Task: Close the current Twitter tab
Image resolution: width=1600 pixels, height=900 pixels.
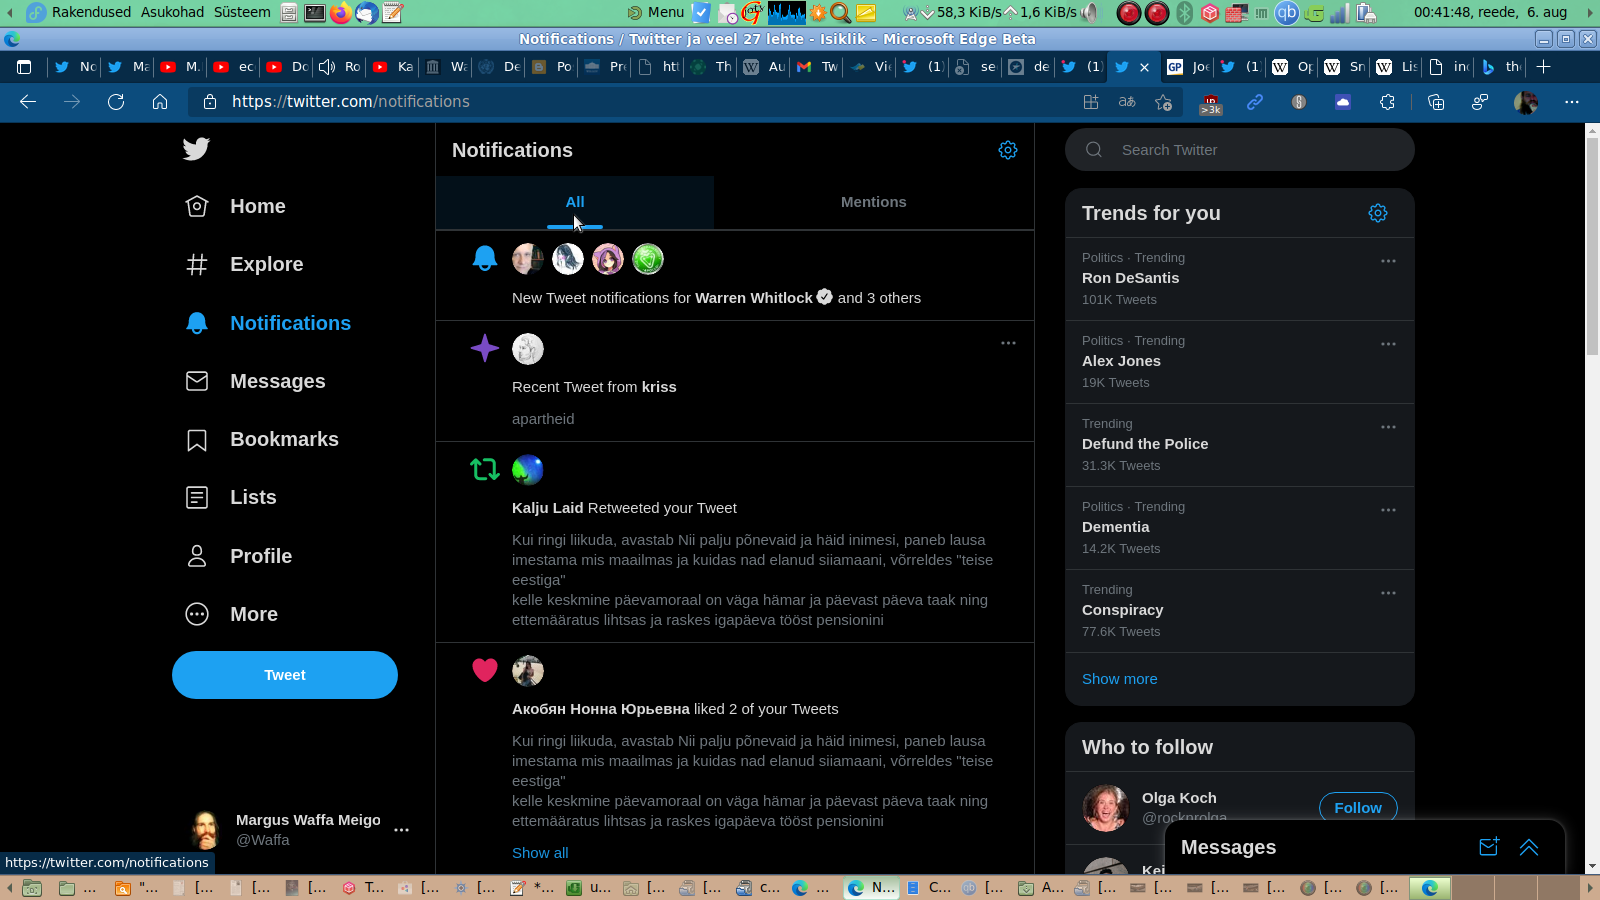Action: point(1145,67)
